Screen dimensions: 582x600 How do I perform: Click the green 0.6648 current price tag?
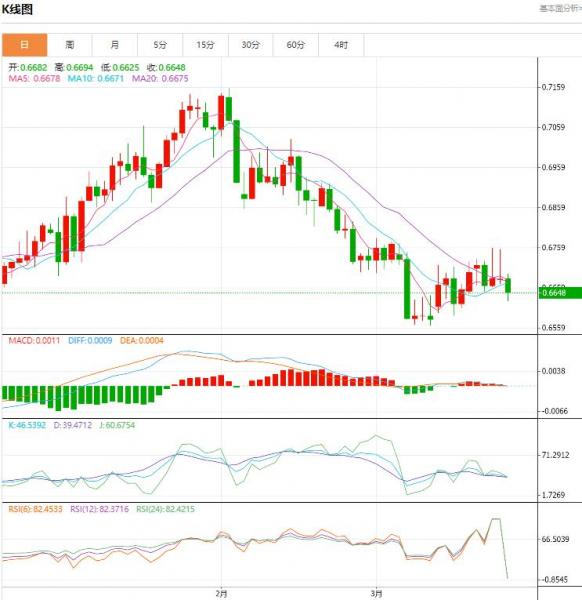click(x=560, y=293)
